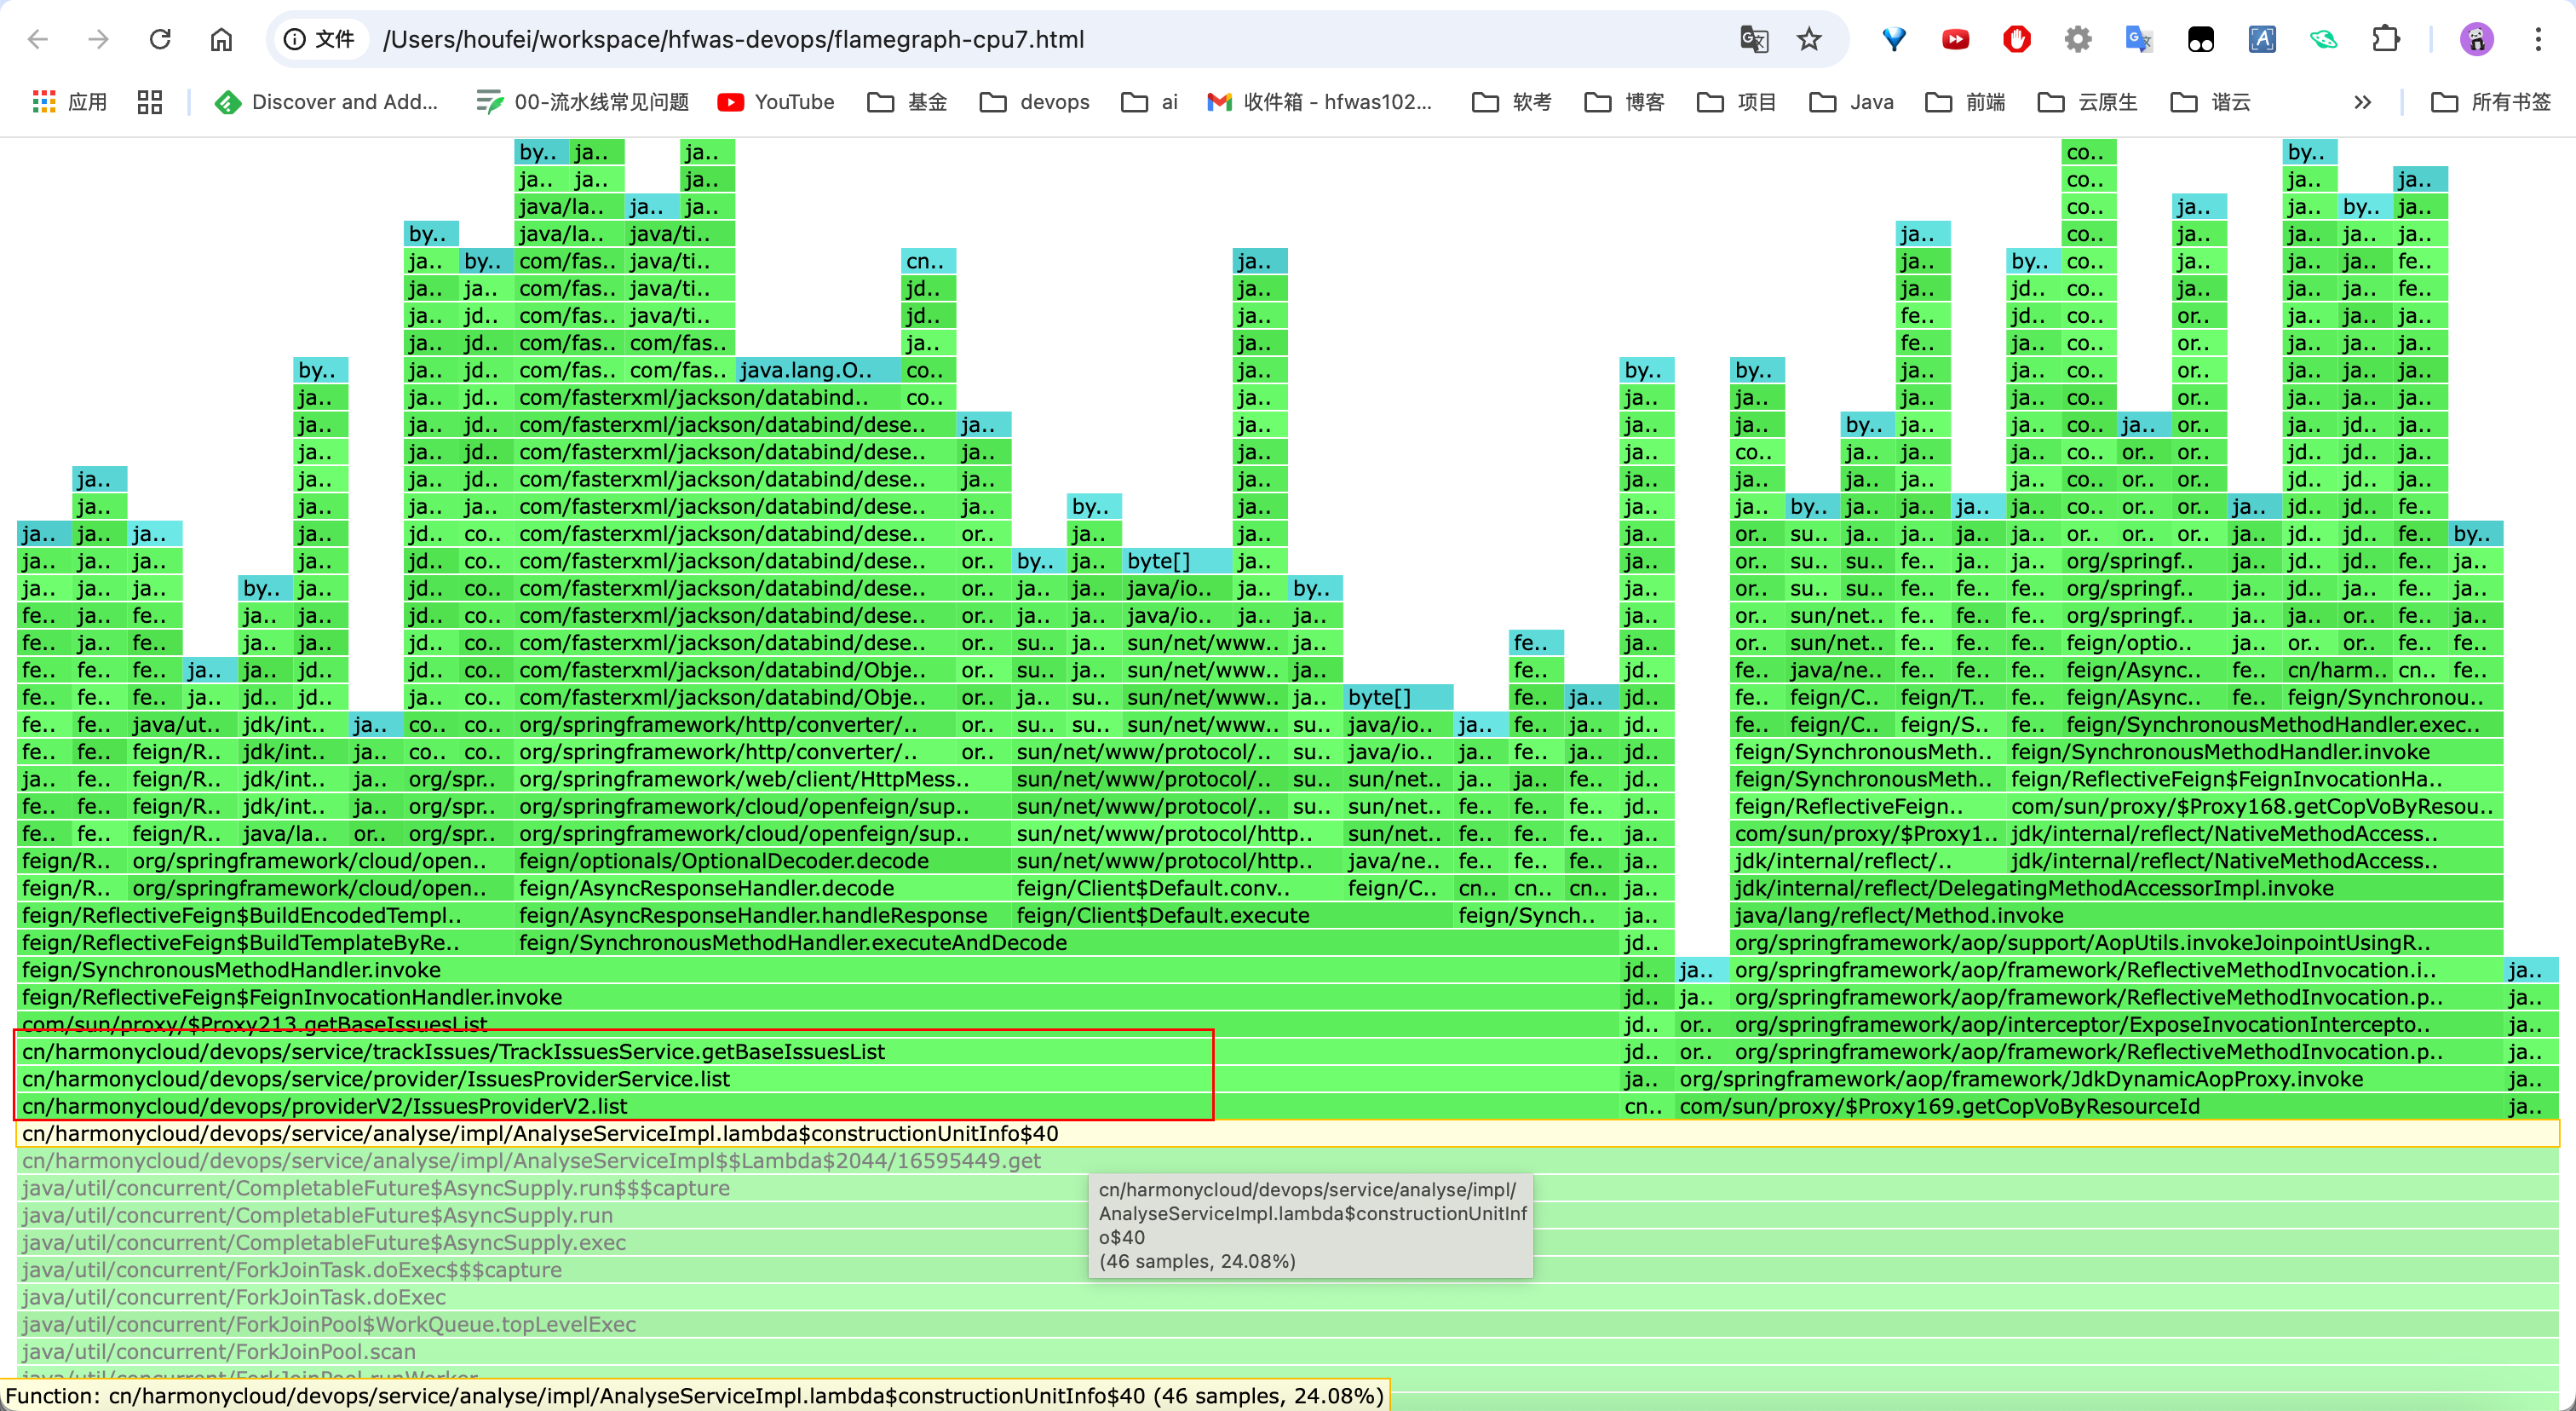
Task: Click the browser reload page icon
Action: [160, 39]
